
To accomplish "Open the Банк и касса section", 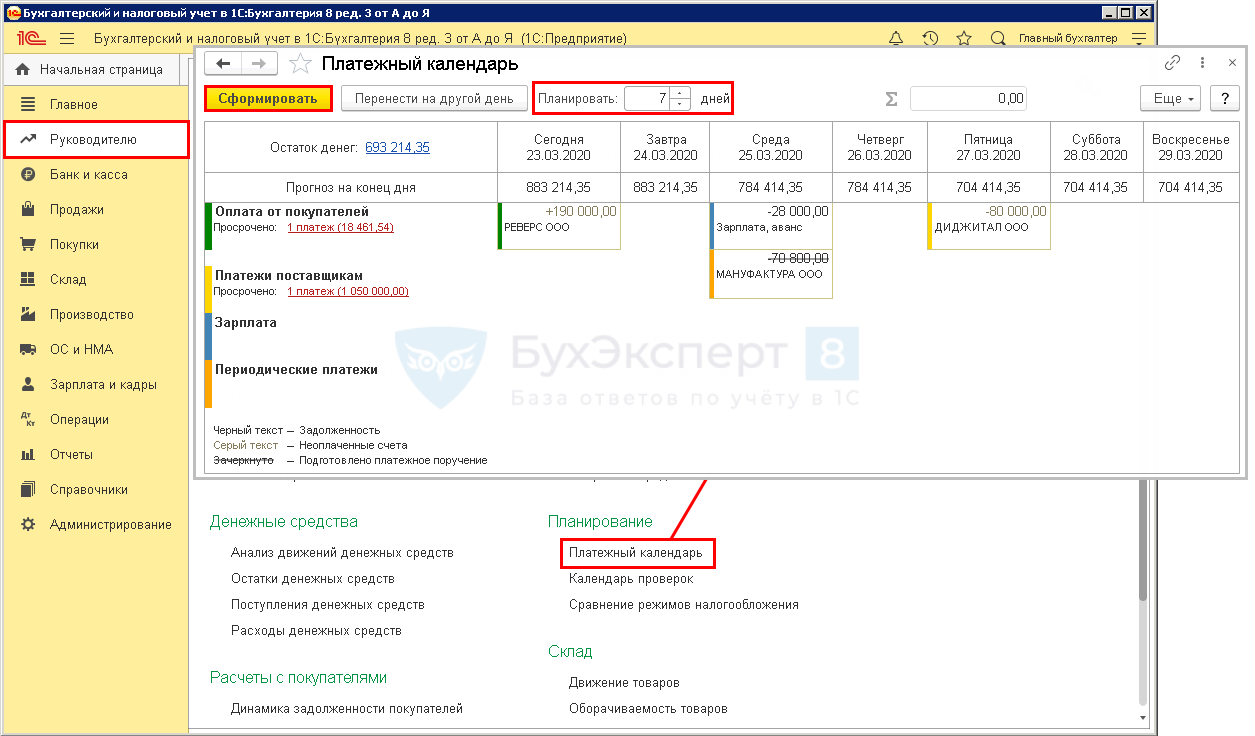I will tap(88, 174).
